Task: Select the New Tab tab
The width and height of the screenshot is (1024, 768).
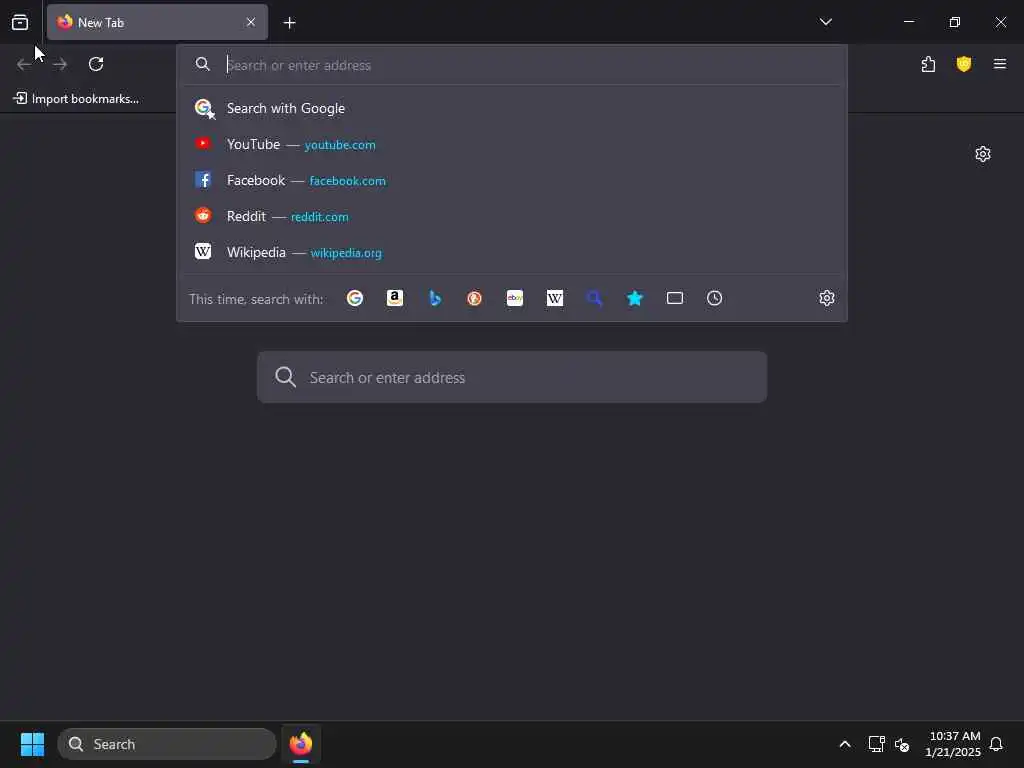Action: 157,22
